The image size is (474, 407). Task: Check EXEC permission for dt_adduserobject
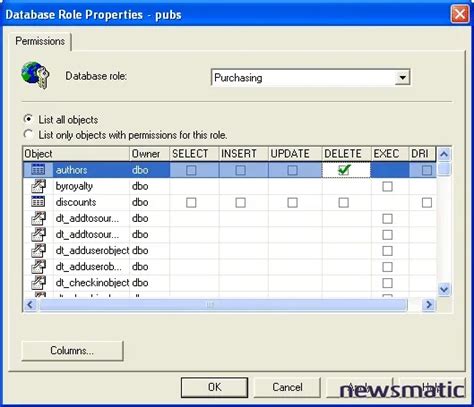(x=387, y=251)
